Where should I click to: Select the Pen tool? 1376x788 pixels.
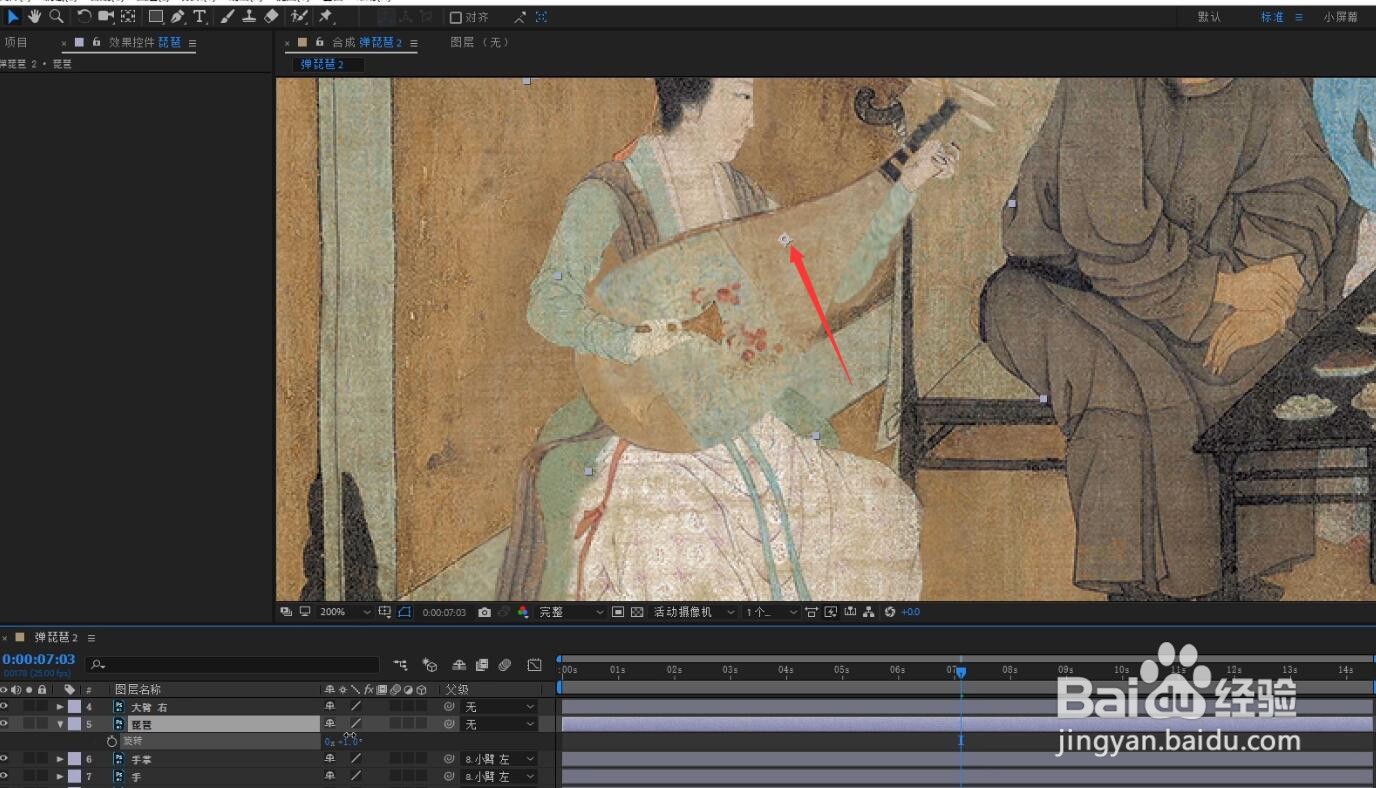[x=178, y=17]
